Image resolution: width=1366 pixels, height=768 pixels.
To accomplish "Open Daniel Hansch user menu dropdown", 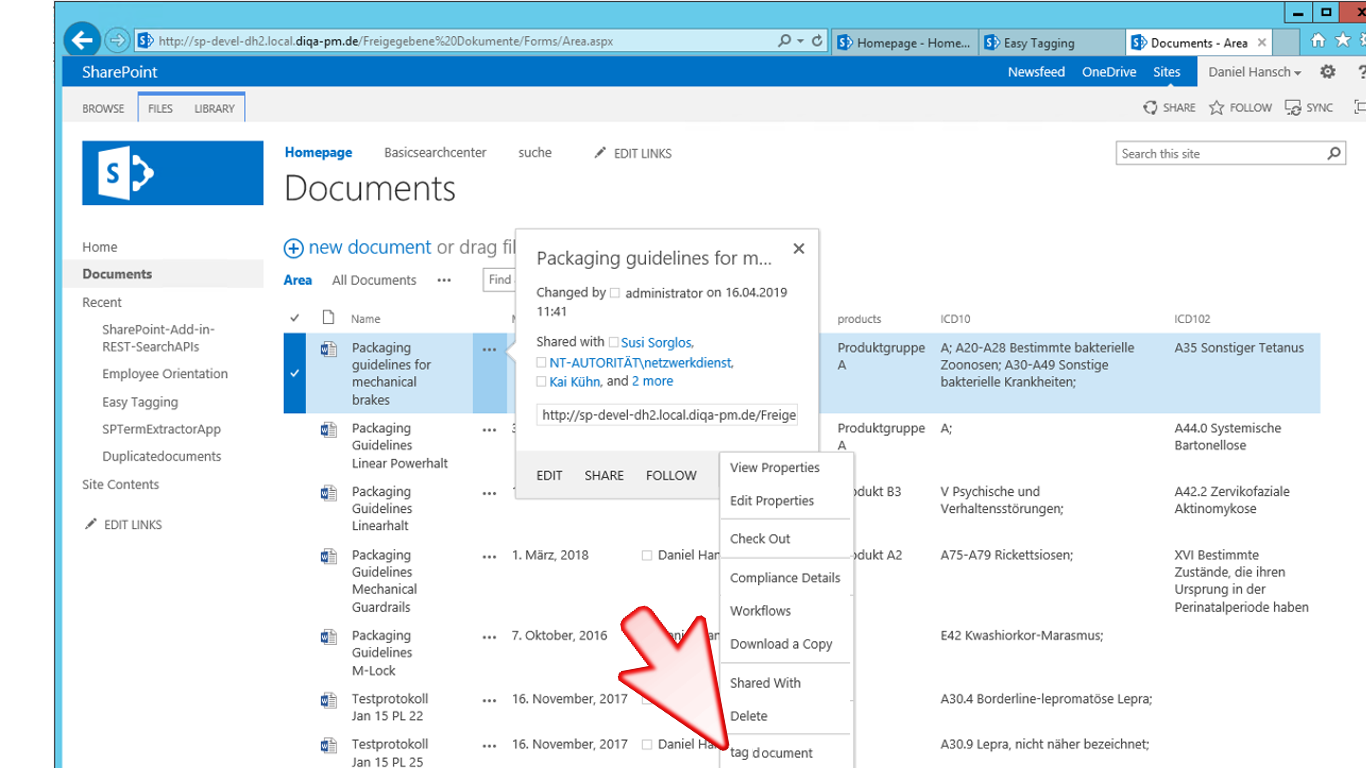I will point(1254,72).
